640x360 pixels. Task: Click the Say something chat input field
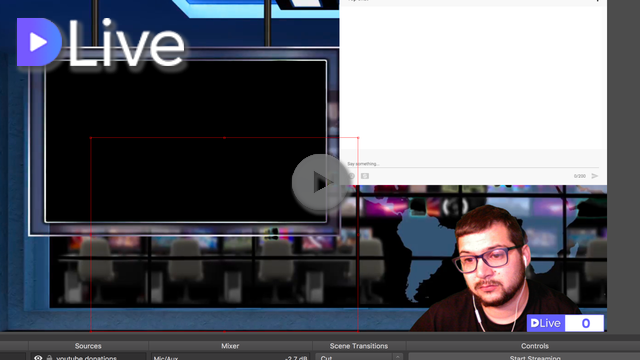473,164
